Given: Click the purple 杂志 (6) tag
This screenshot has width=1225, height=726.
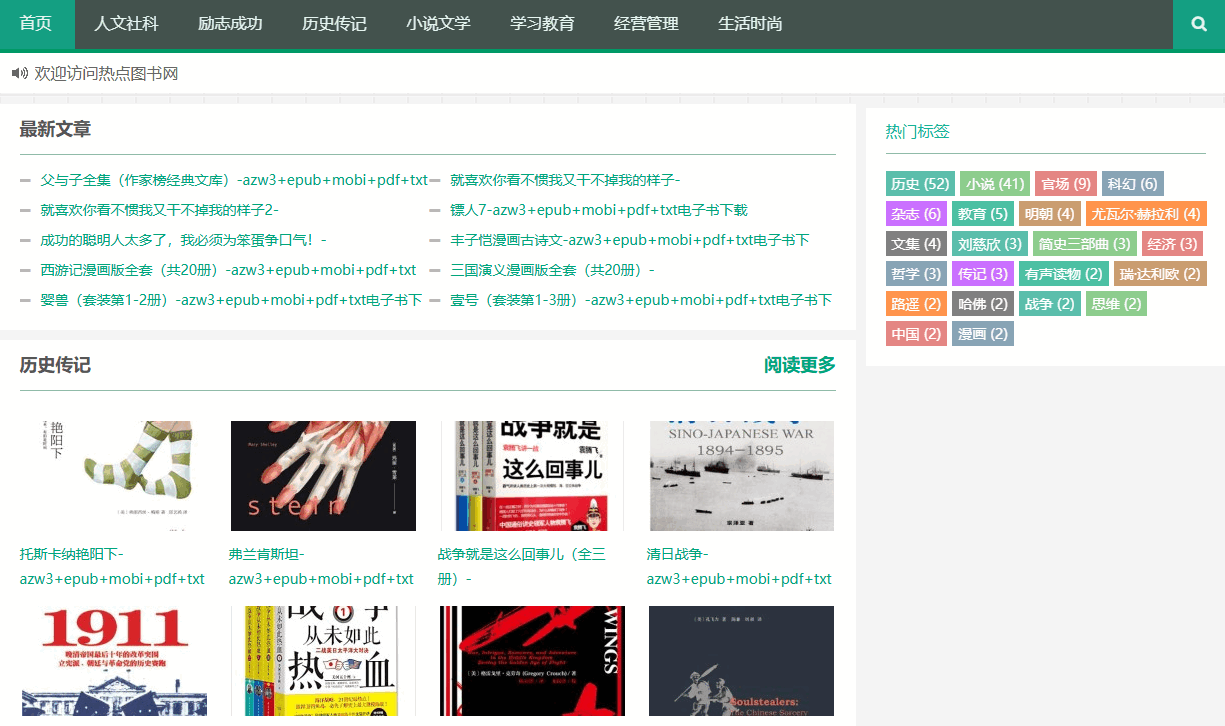Looking at the screenshot, I should pos(915,214).
